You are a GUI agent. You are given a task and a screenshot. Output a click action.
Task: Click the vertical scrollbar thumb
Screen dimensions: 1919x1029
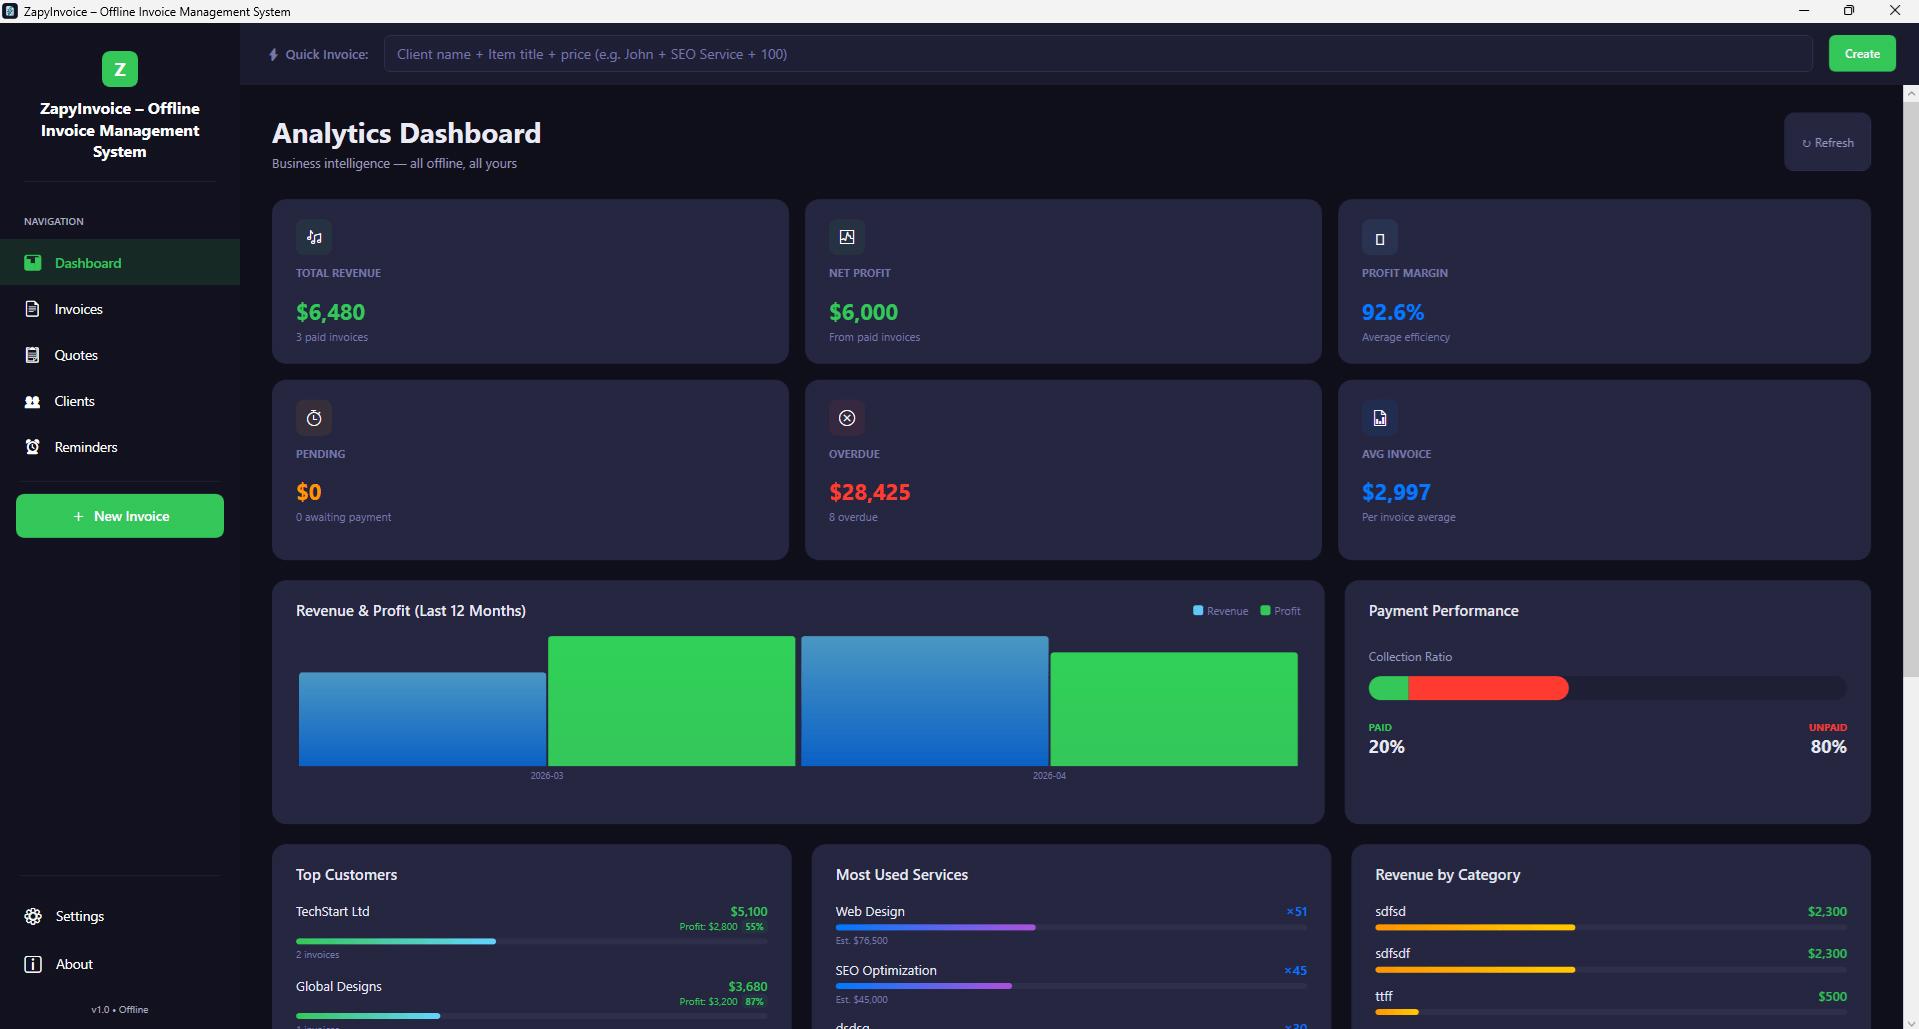pos(1910,388)
